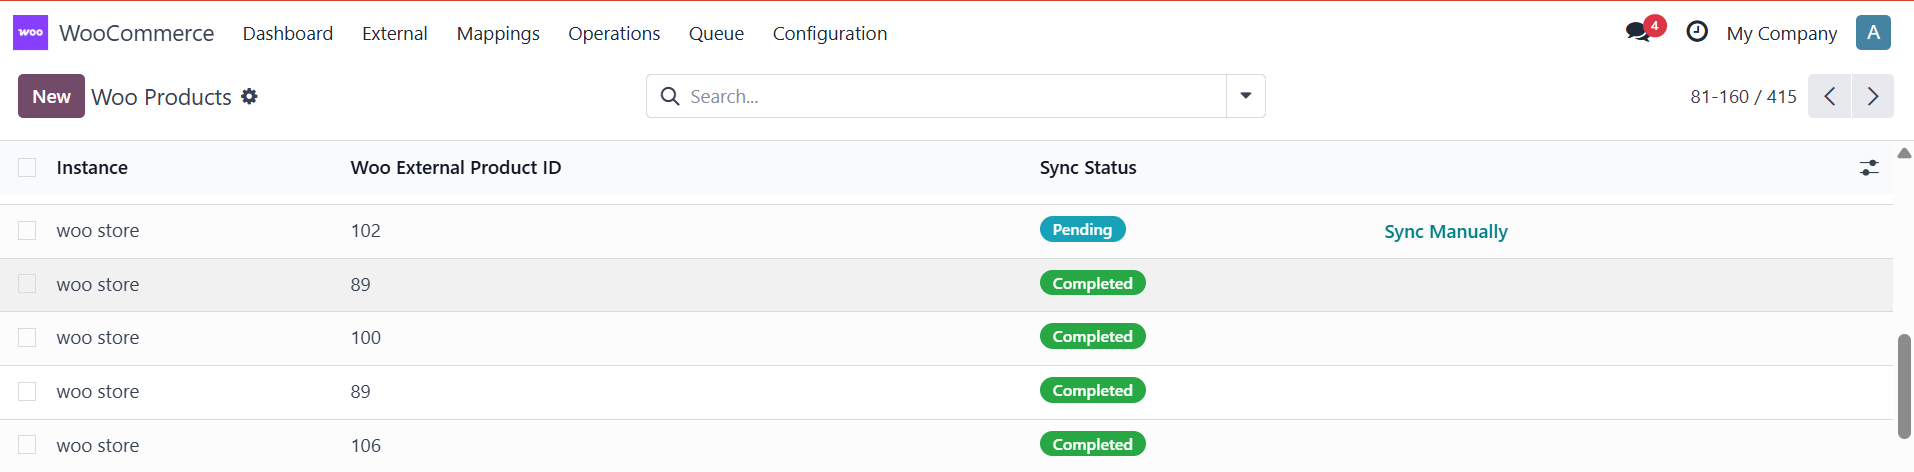
Task: Click woo store in row 106
Action: point(98,445)
